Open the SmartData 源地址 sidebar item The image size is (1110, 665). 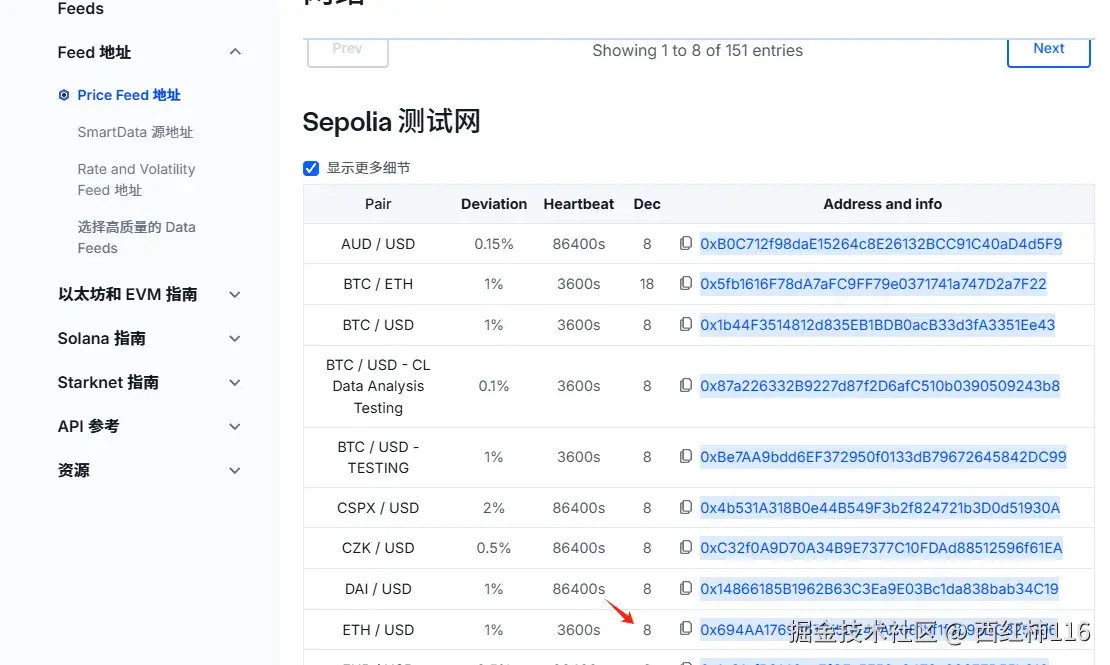point(135,132)
